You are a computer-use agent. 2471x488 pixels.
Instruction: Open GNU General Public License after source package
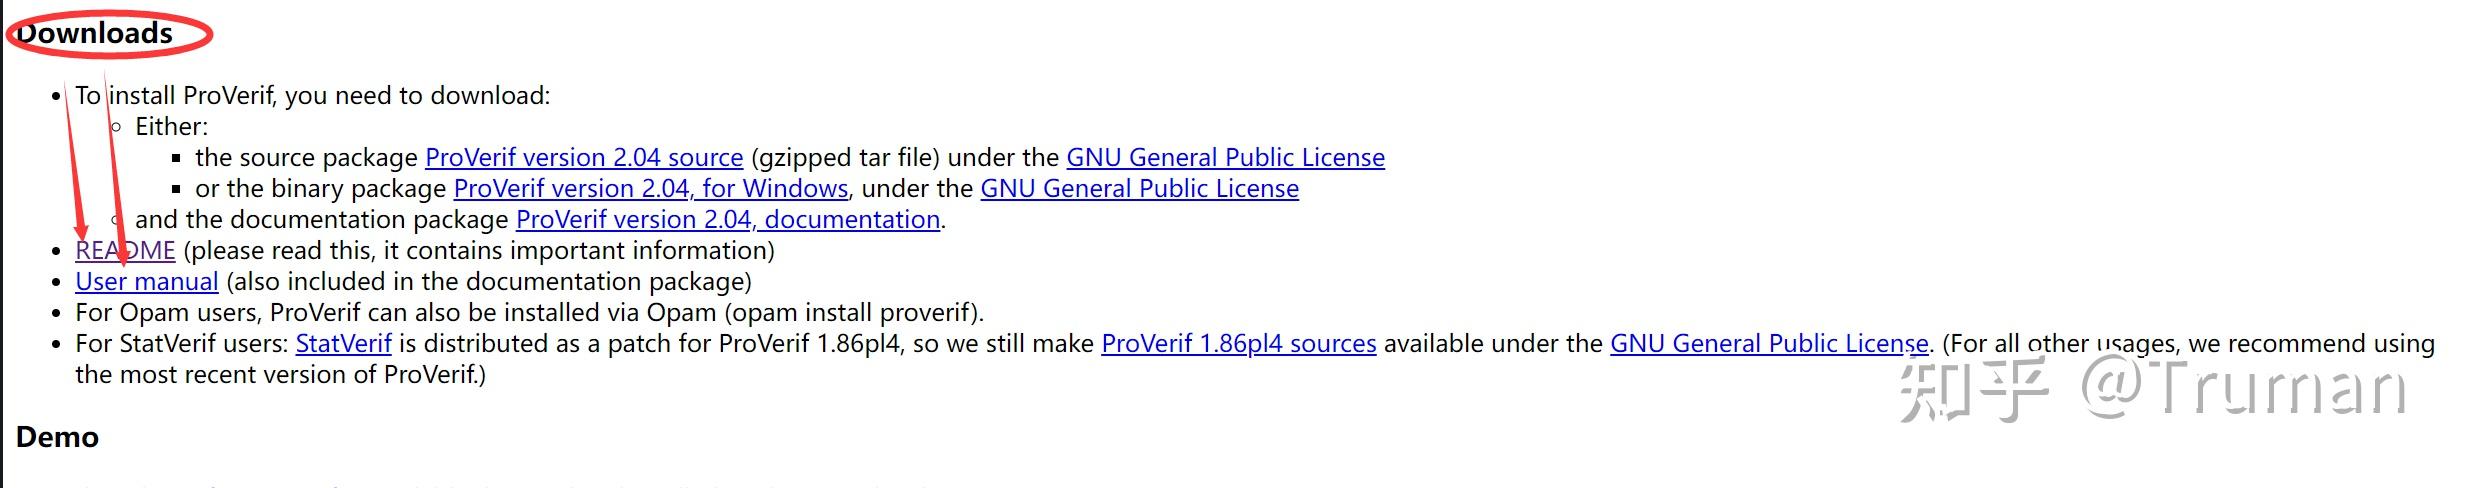(x=1226, y=157)
